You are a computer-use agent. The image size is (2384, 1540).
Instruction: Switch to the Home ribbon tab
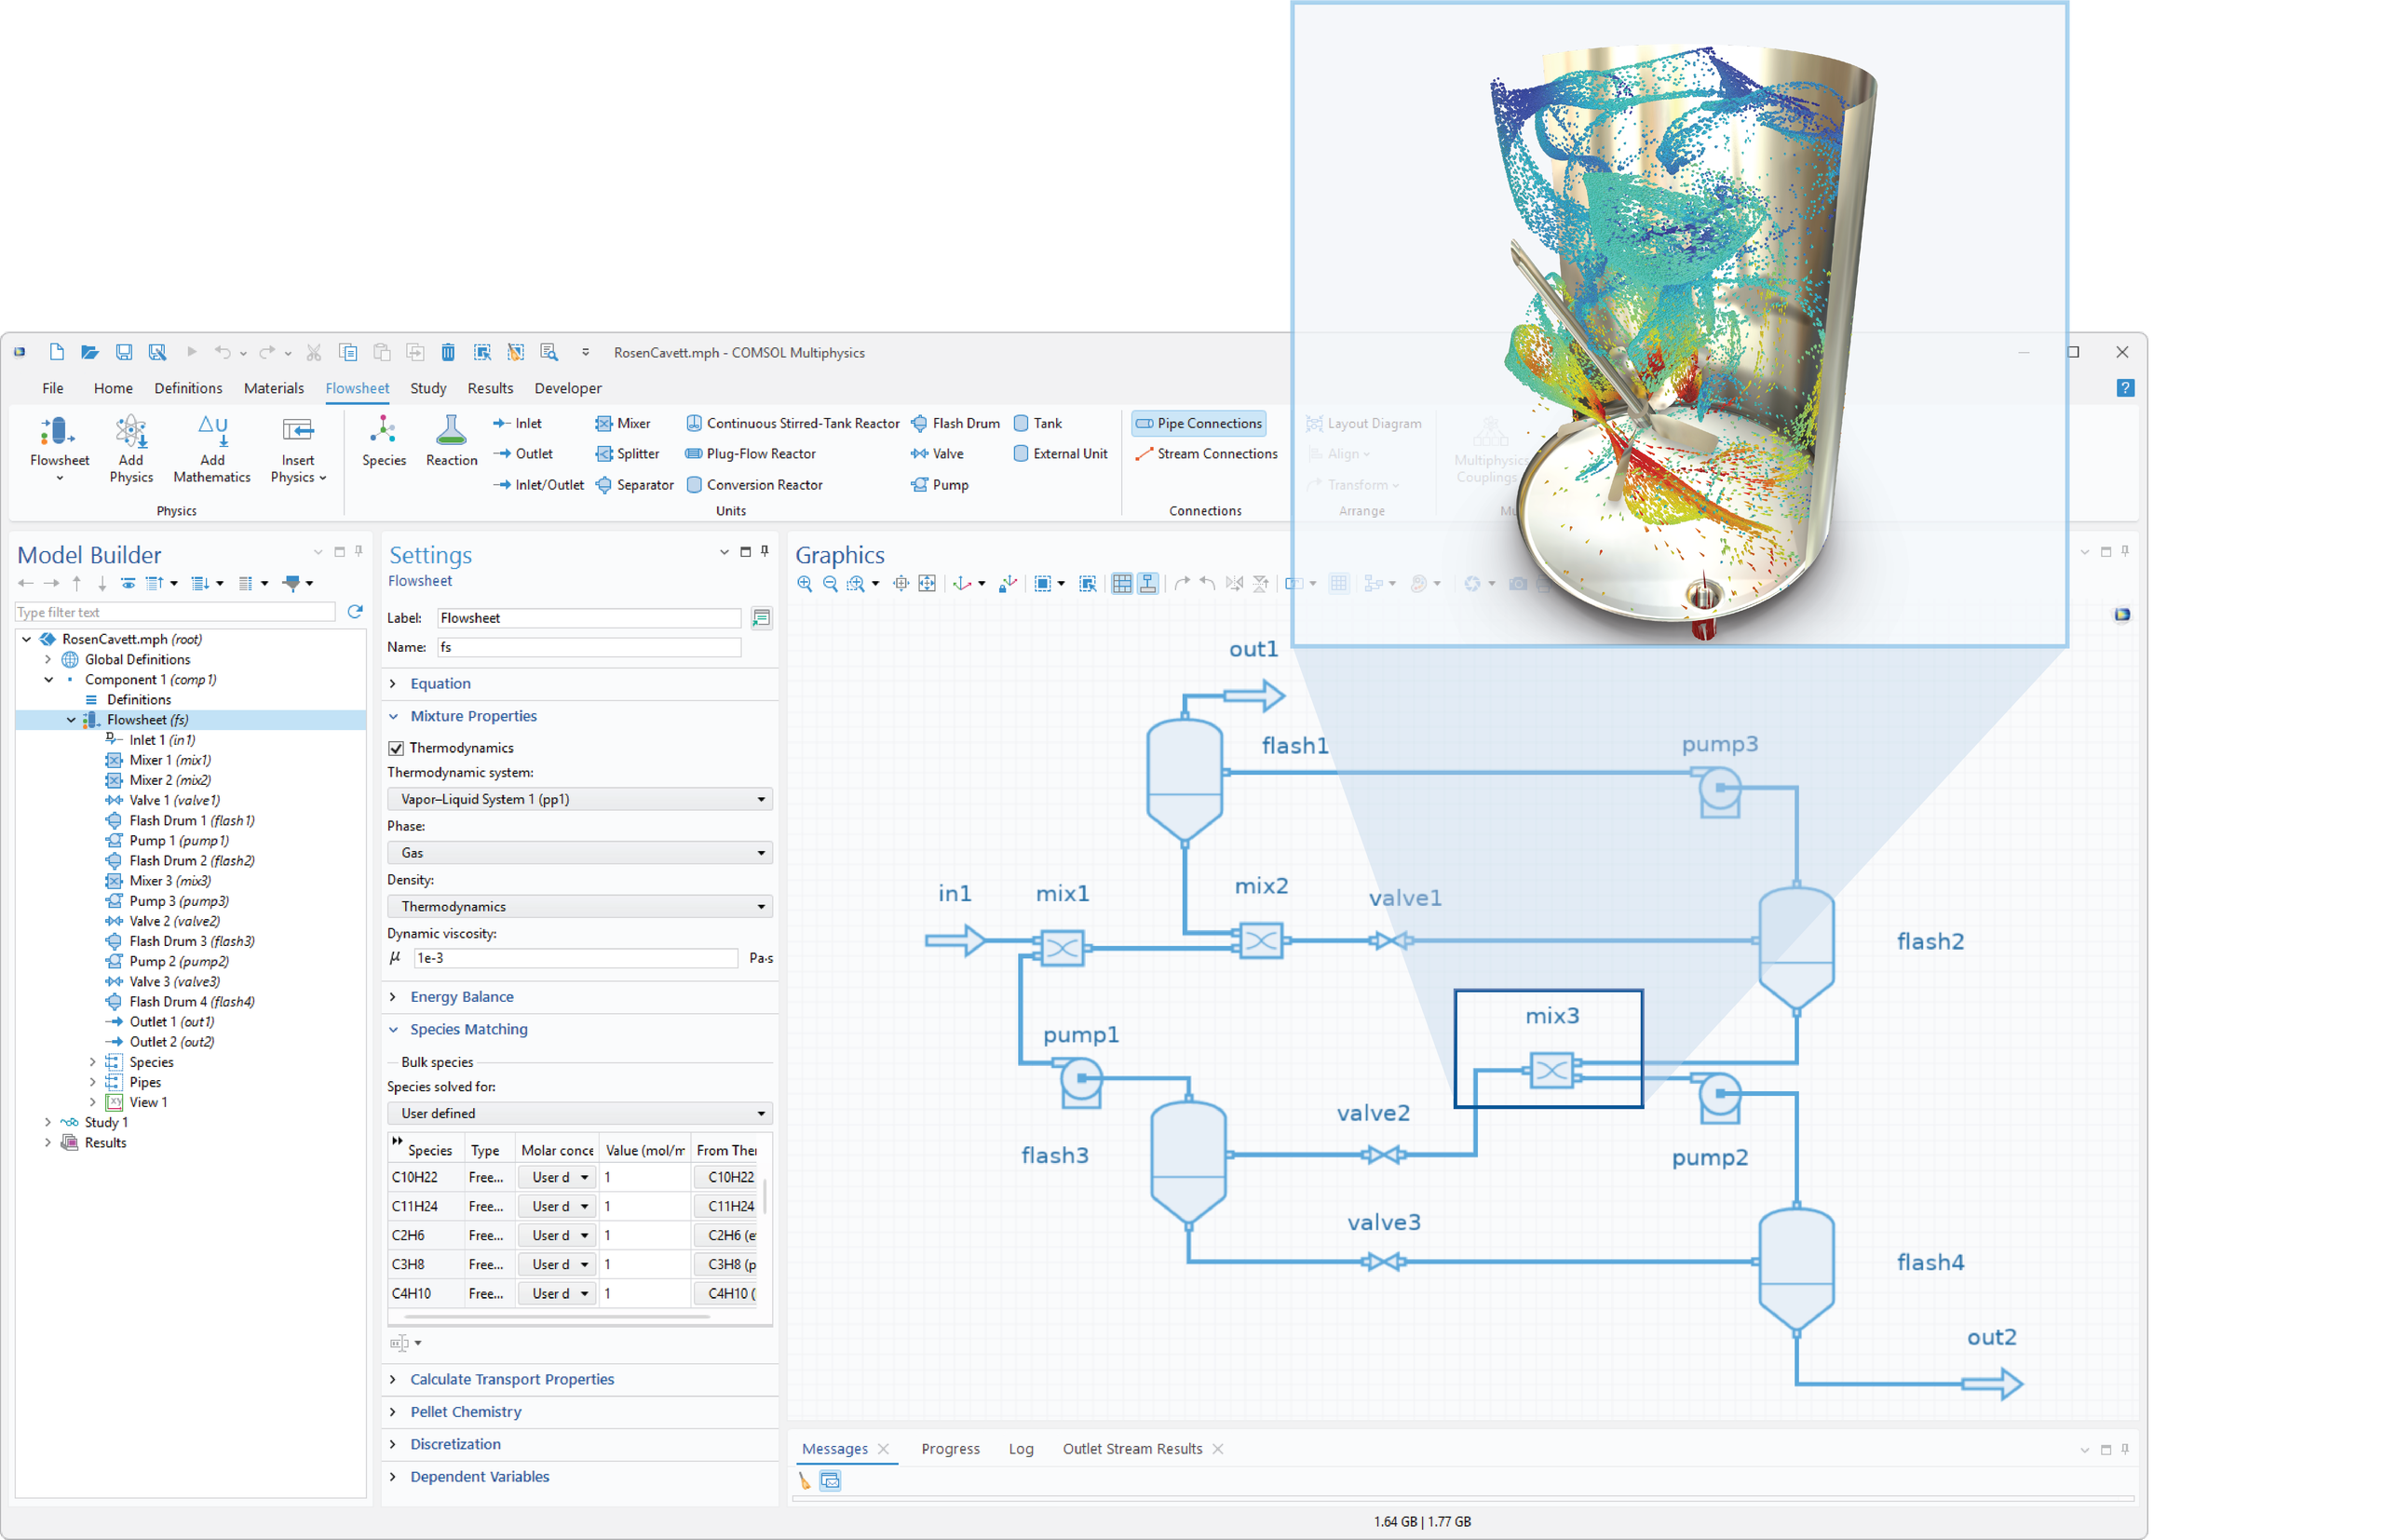coord(113,388)
